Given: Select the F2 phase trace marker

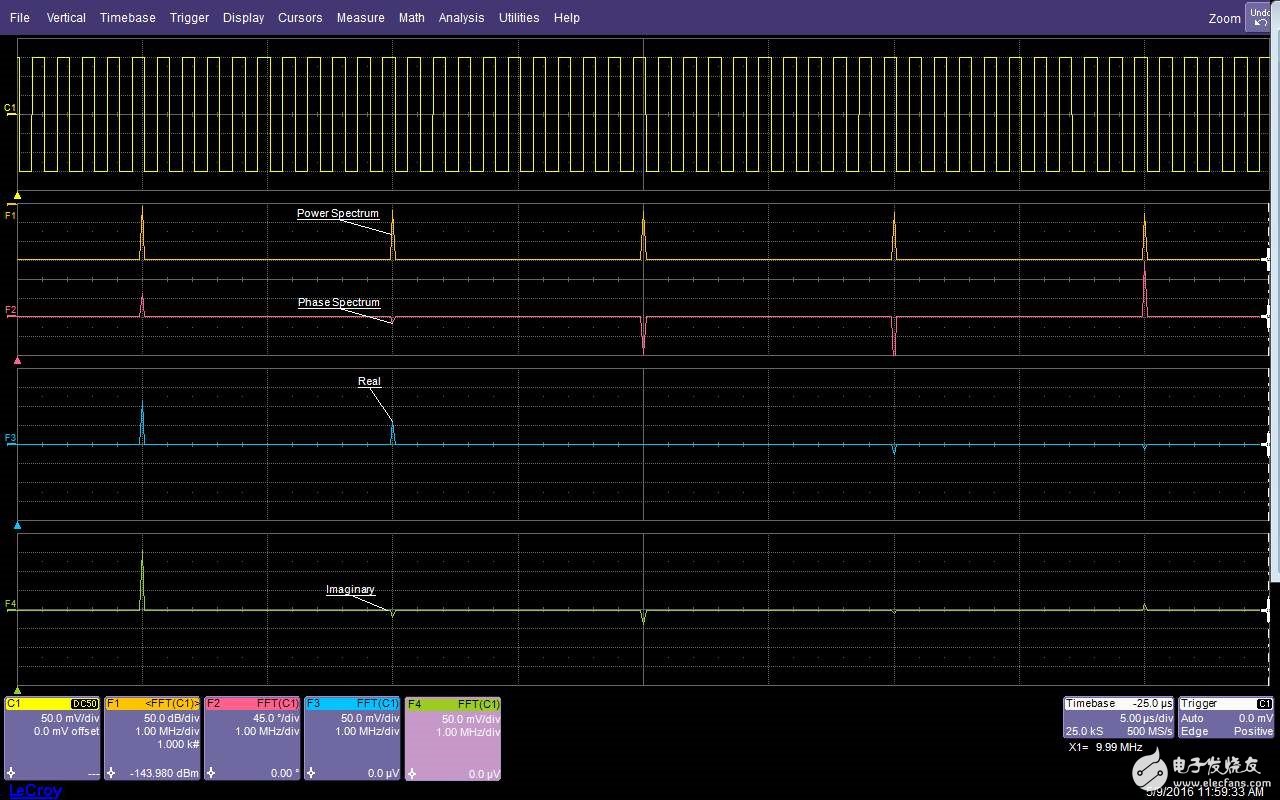Looking at the screenshot, I should [10, 310].
